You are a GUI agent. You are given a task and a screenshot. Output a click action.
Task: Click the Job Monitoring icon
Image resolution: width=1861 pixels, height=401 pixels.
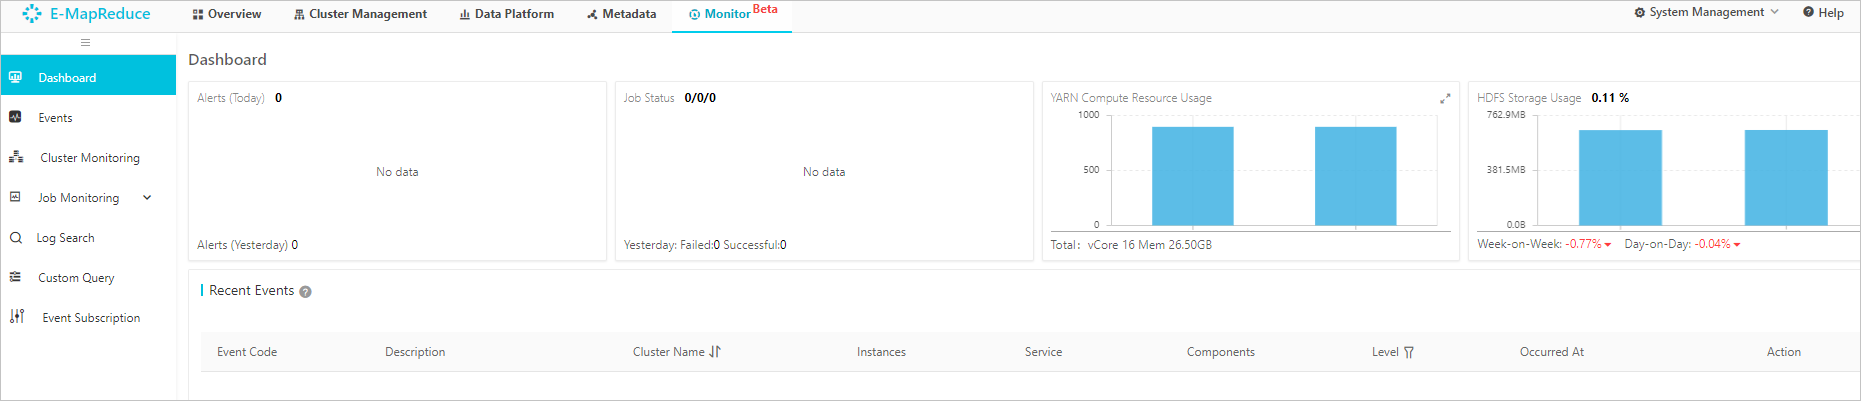(x=15, y=197)
